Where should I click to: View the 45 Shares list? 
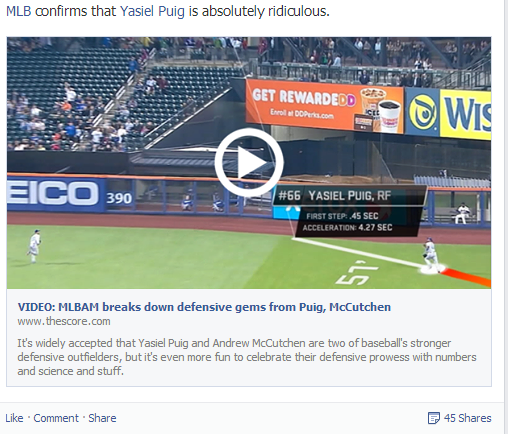pos(467,418)
